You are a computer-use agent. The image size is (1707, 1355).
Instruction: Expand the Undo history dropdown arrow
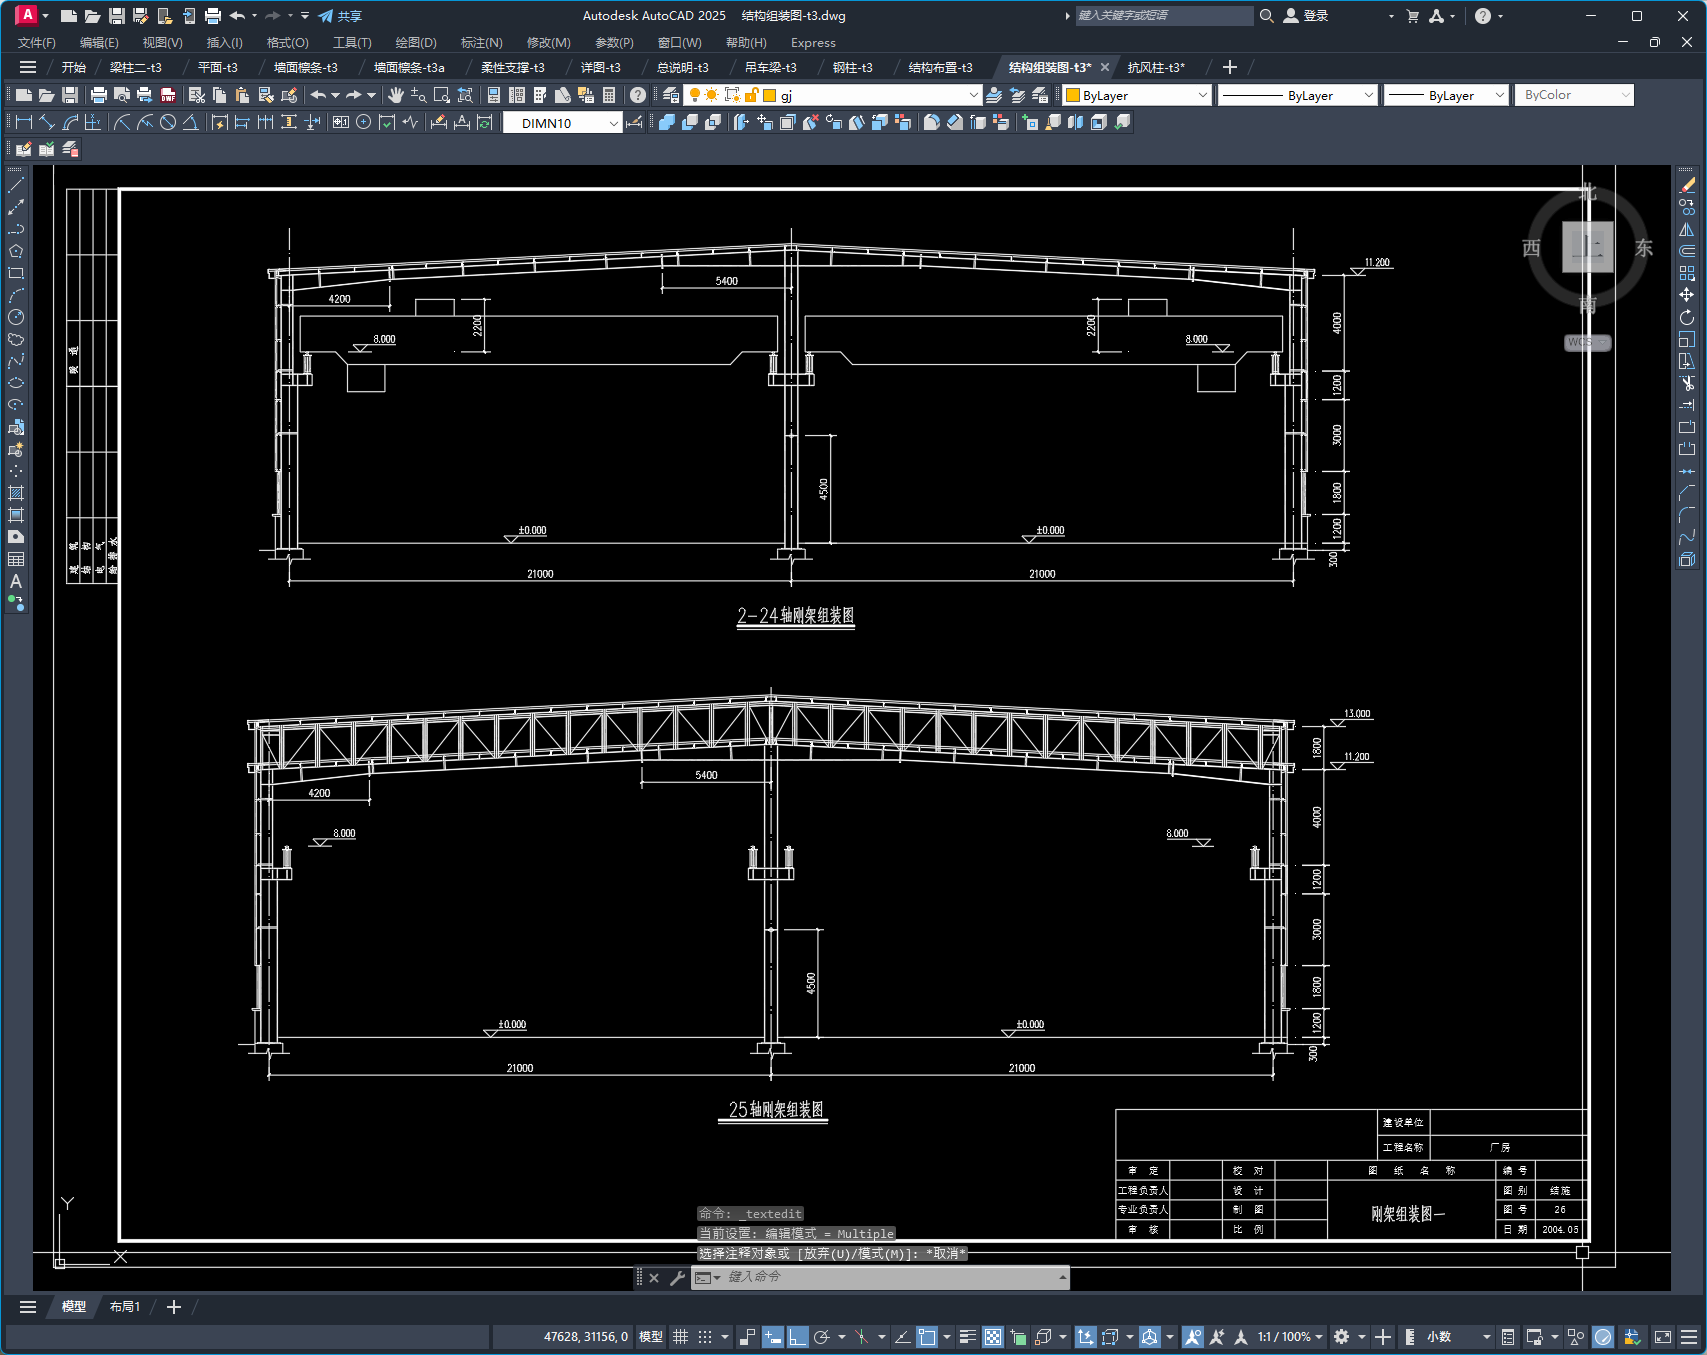coord(335,95)
